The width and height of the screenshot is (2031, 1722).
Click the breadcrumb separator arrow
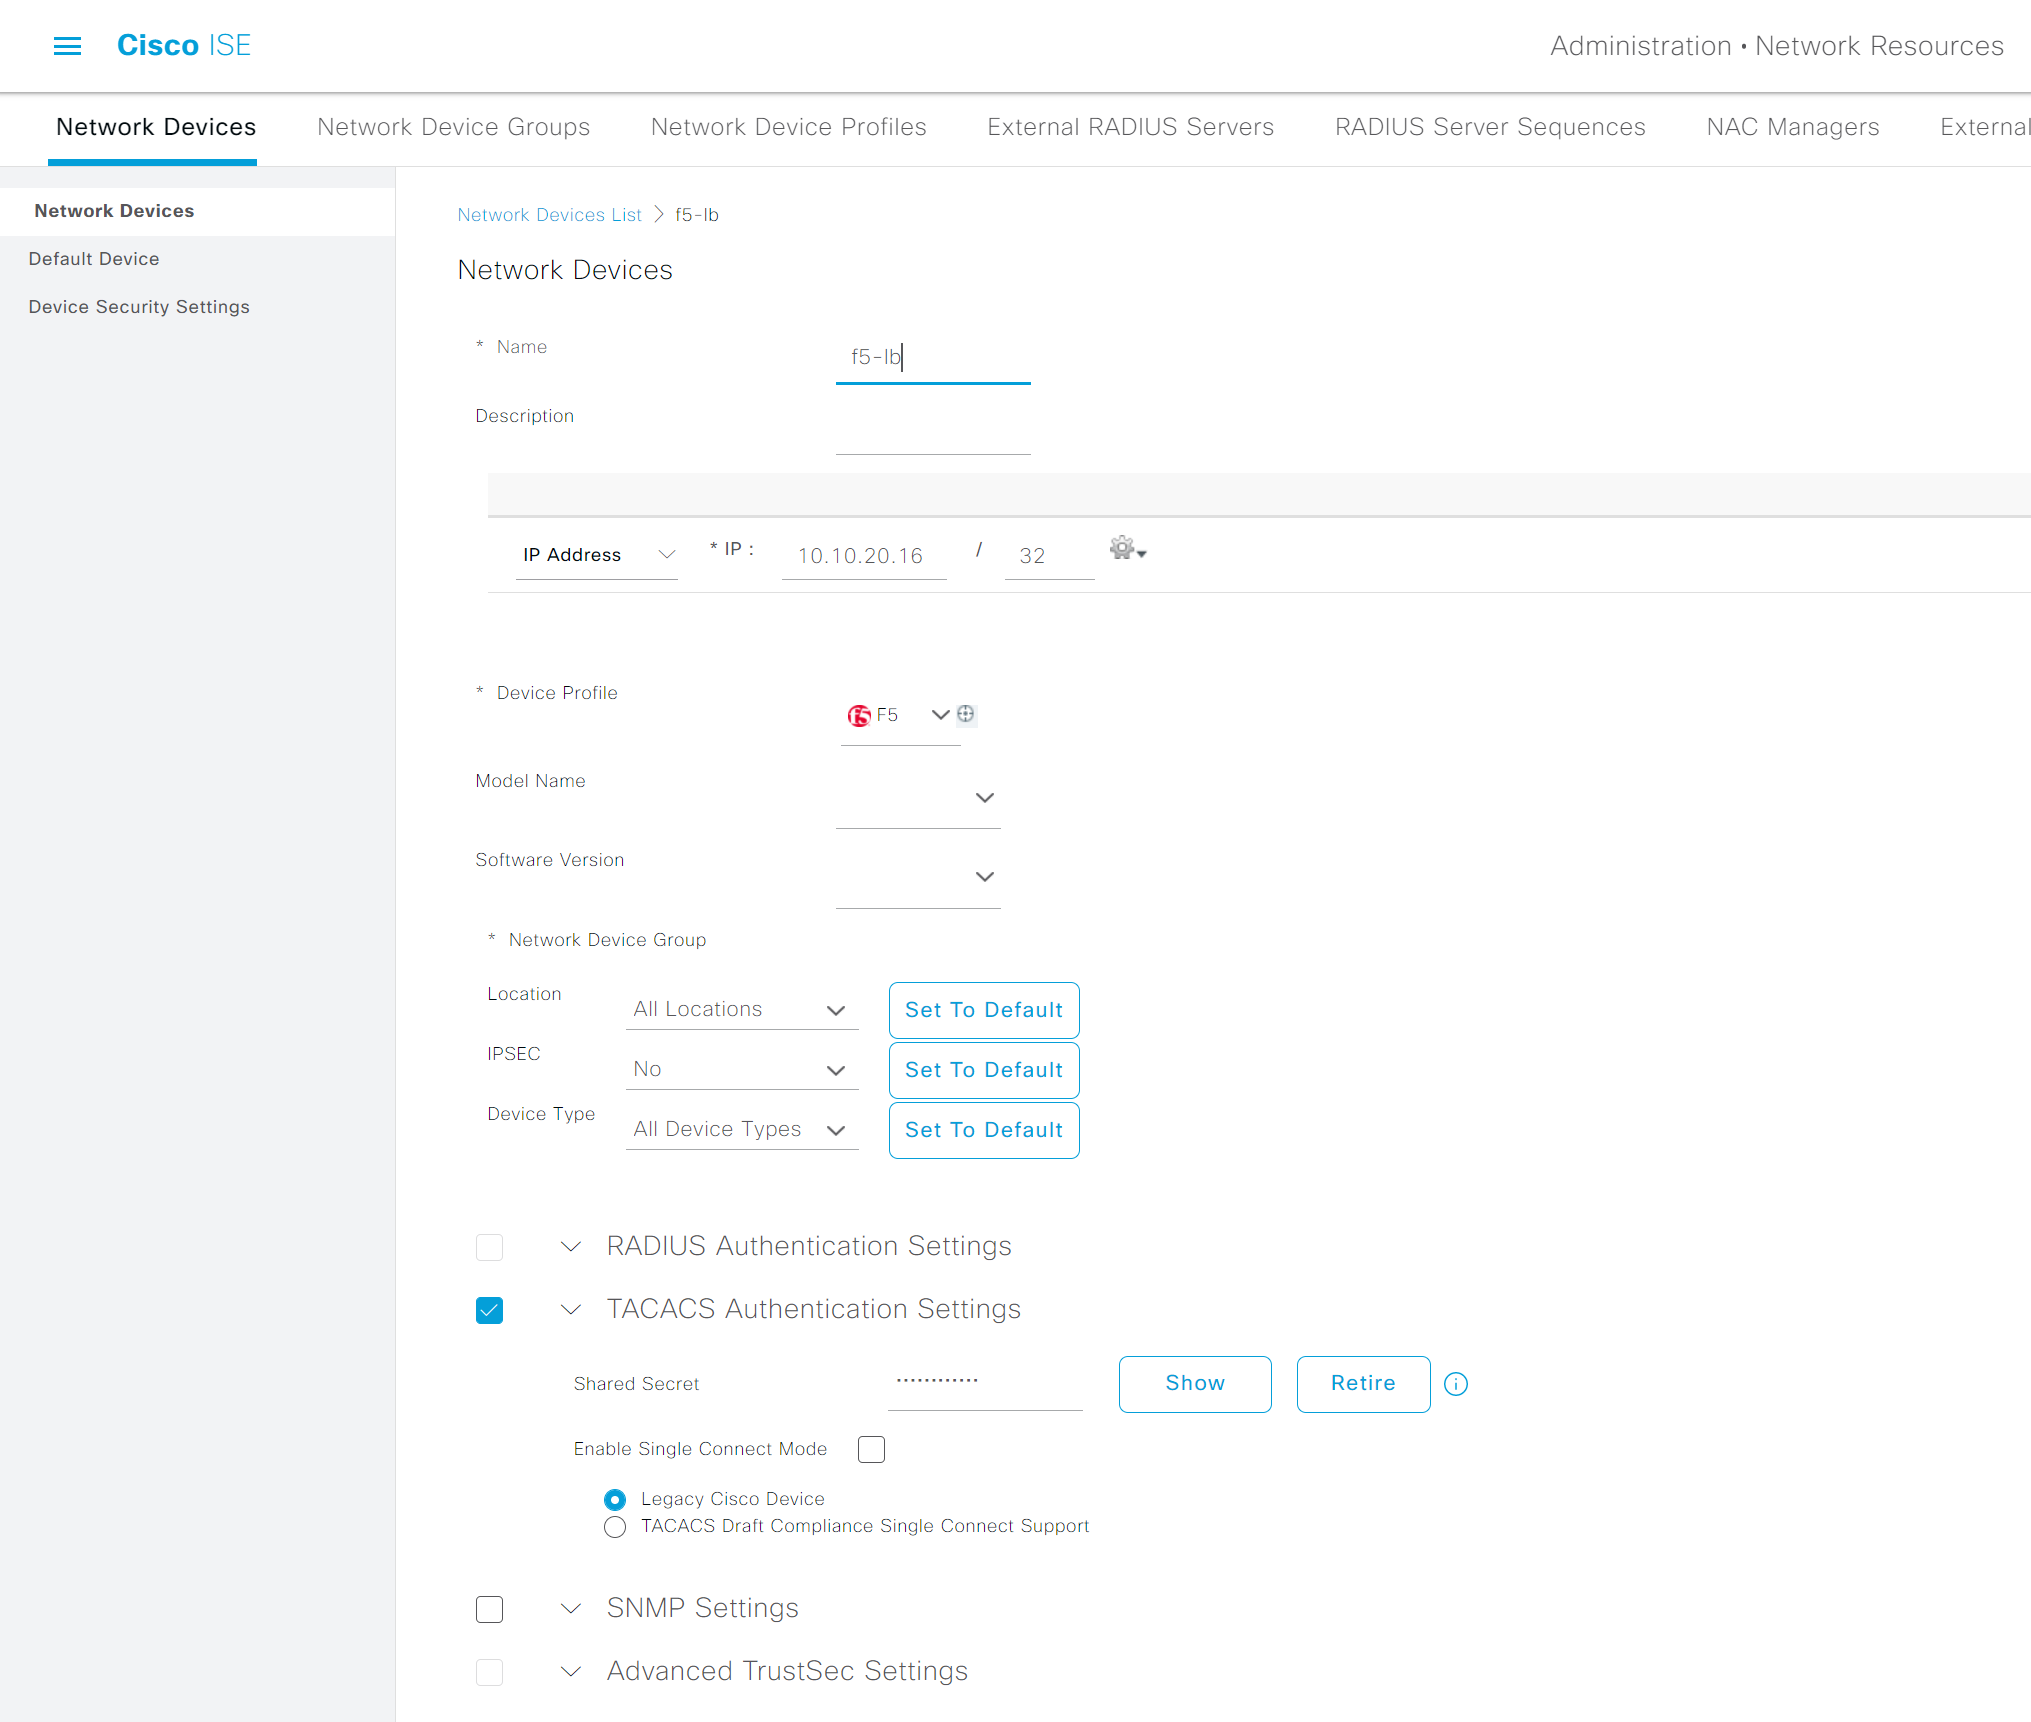point(659,215)
